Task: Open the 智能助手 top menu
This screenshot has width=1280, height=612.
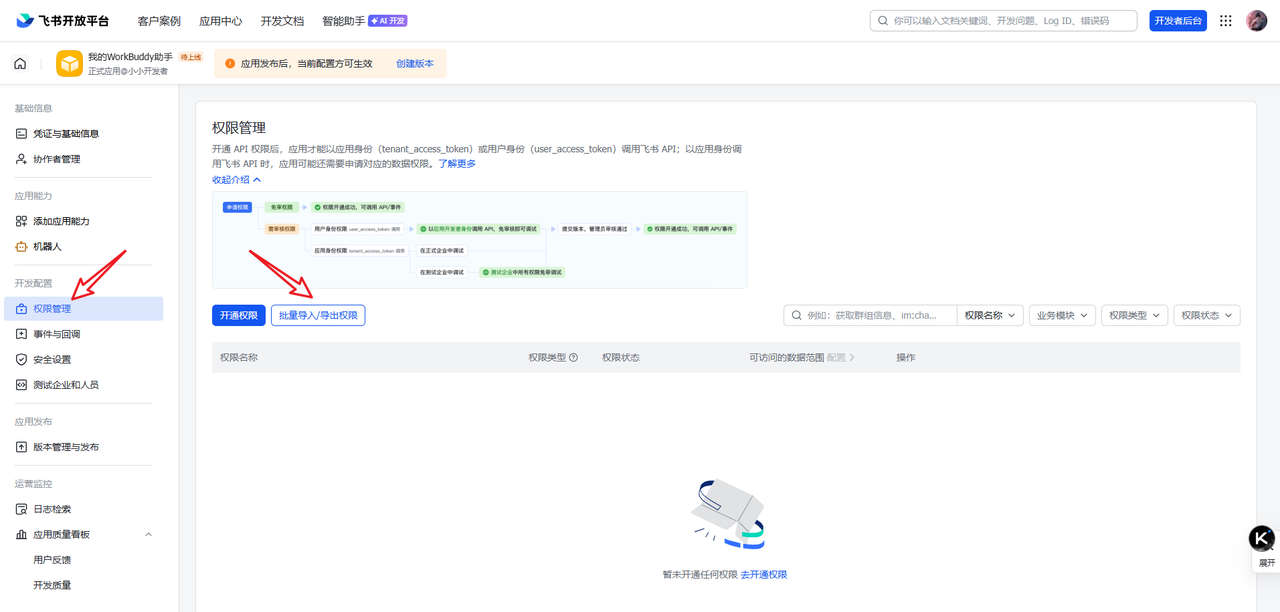Action: [x=364, y=21]
